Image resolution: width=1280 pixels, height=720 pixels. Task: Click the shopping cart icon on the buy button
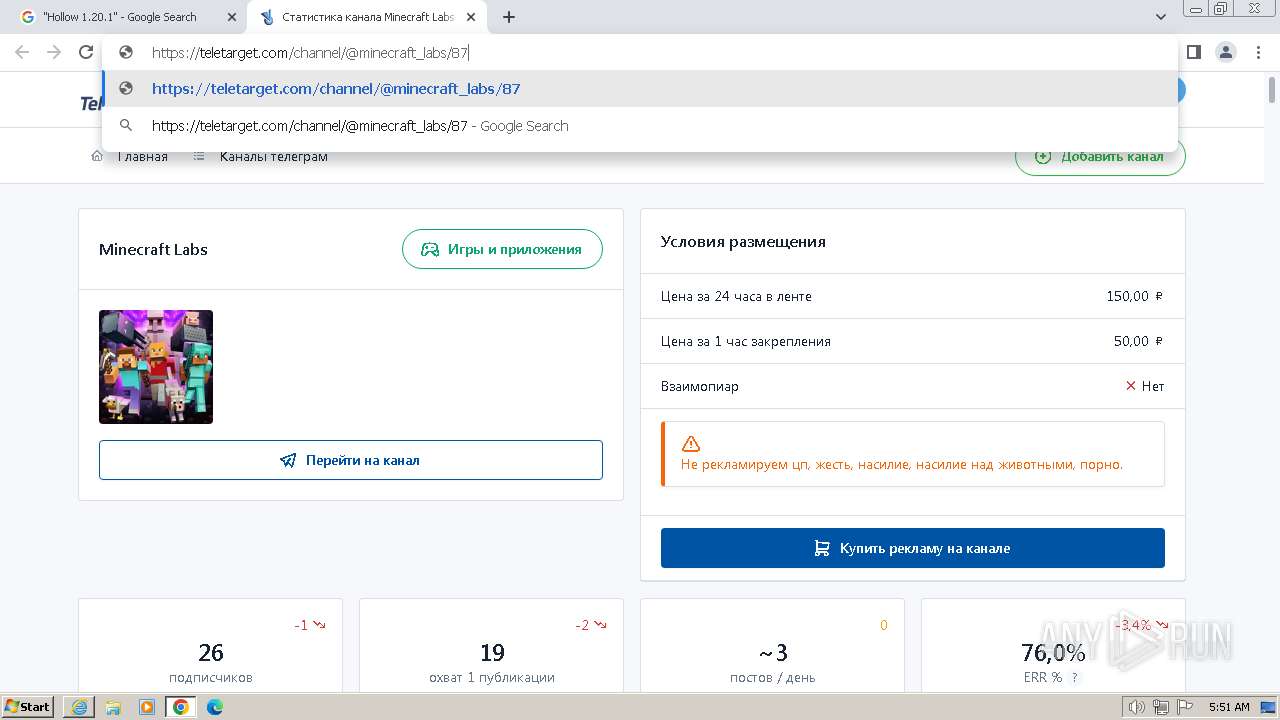[822, 548]
